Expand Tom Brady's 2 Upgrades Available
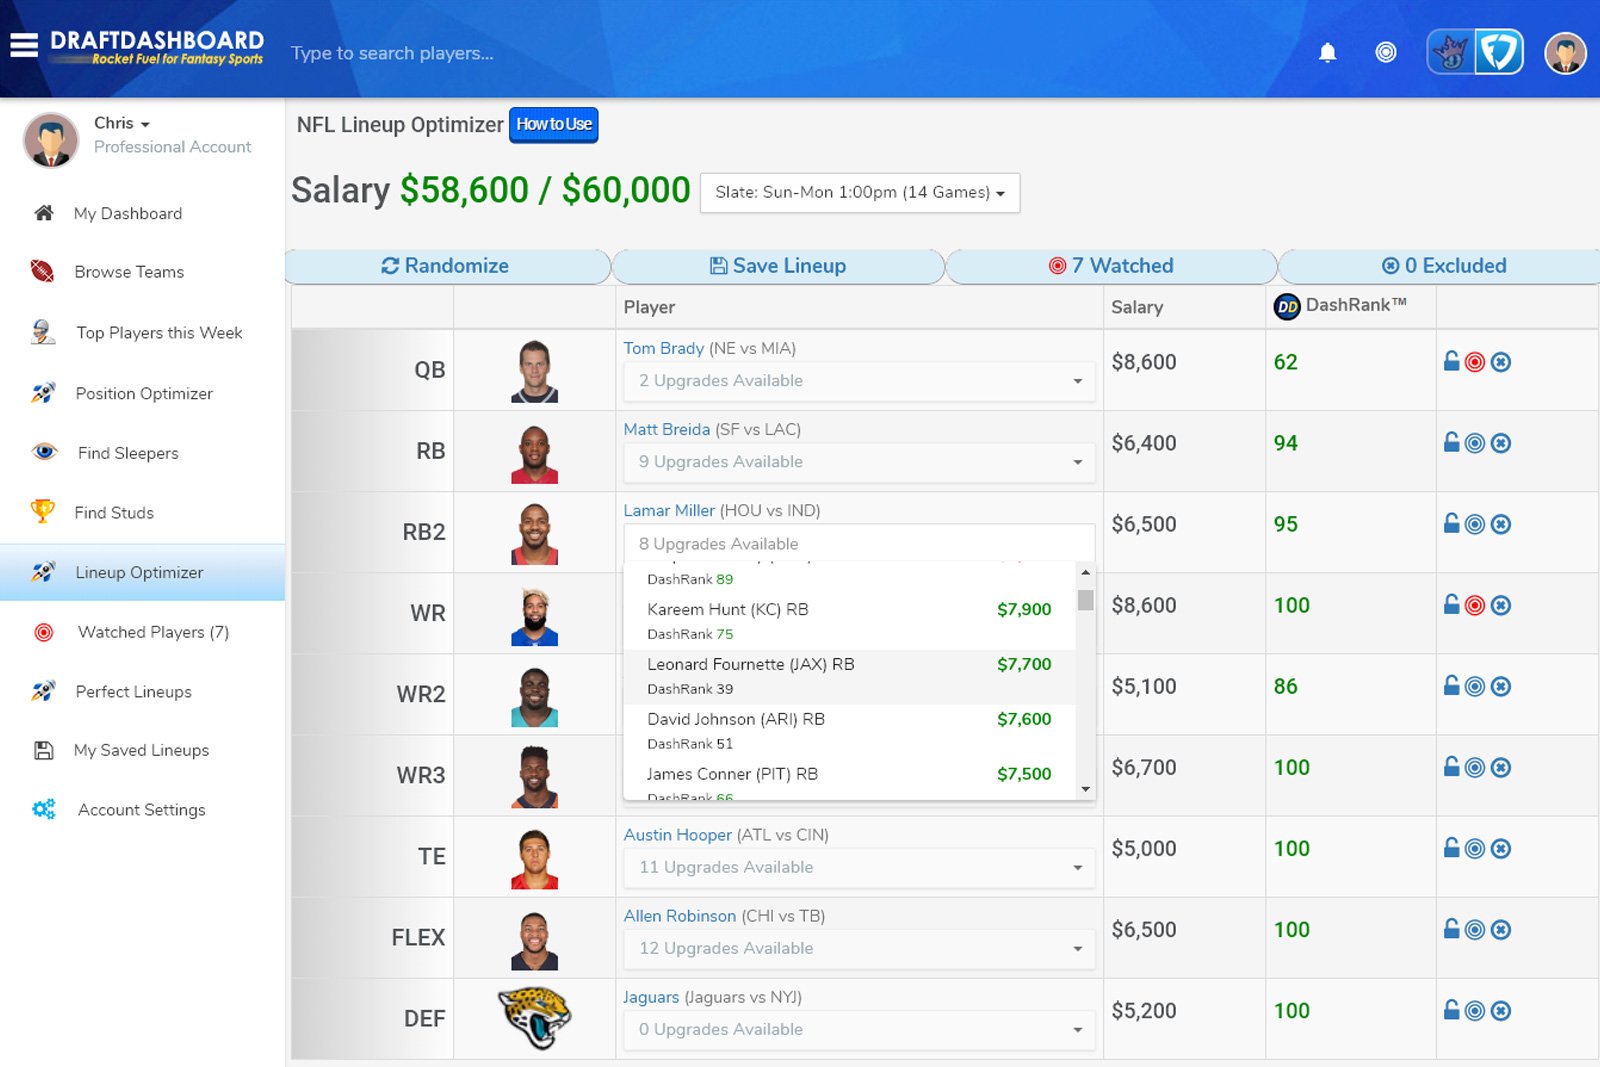The height and width of the screenshot is (1067, 1600). pos(859,381)
